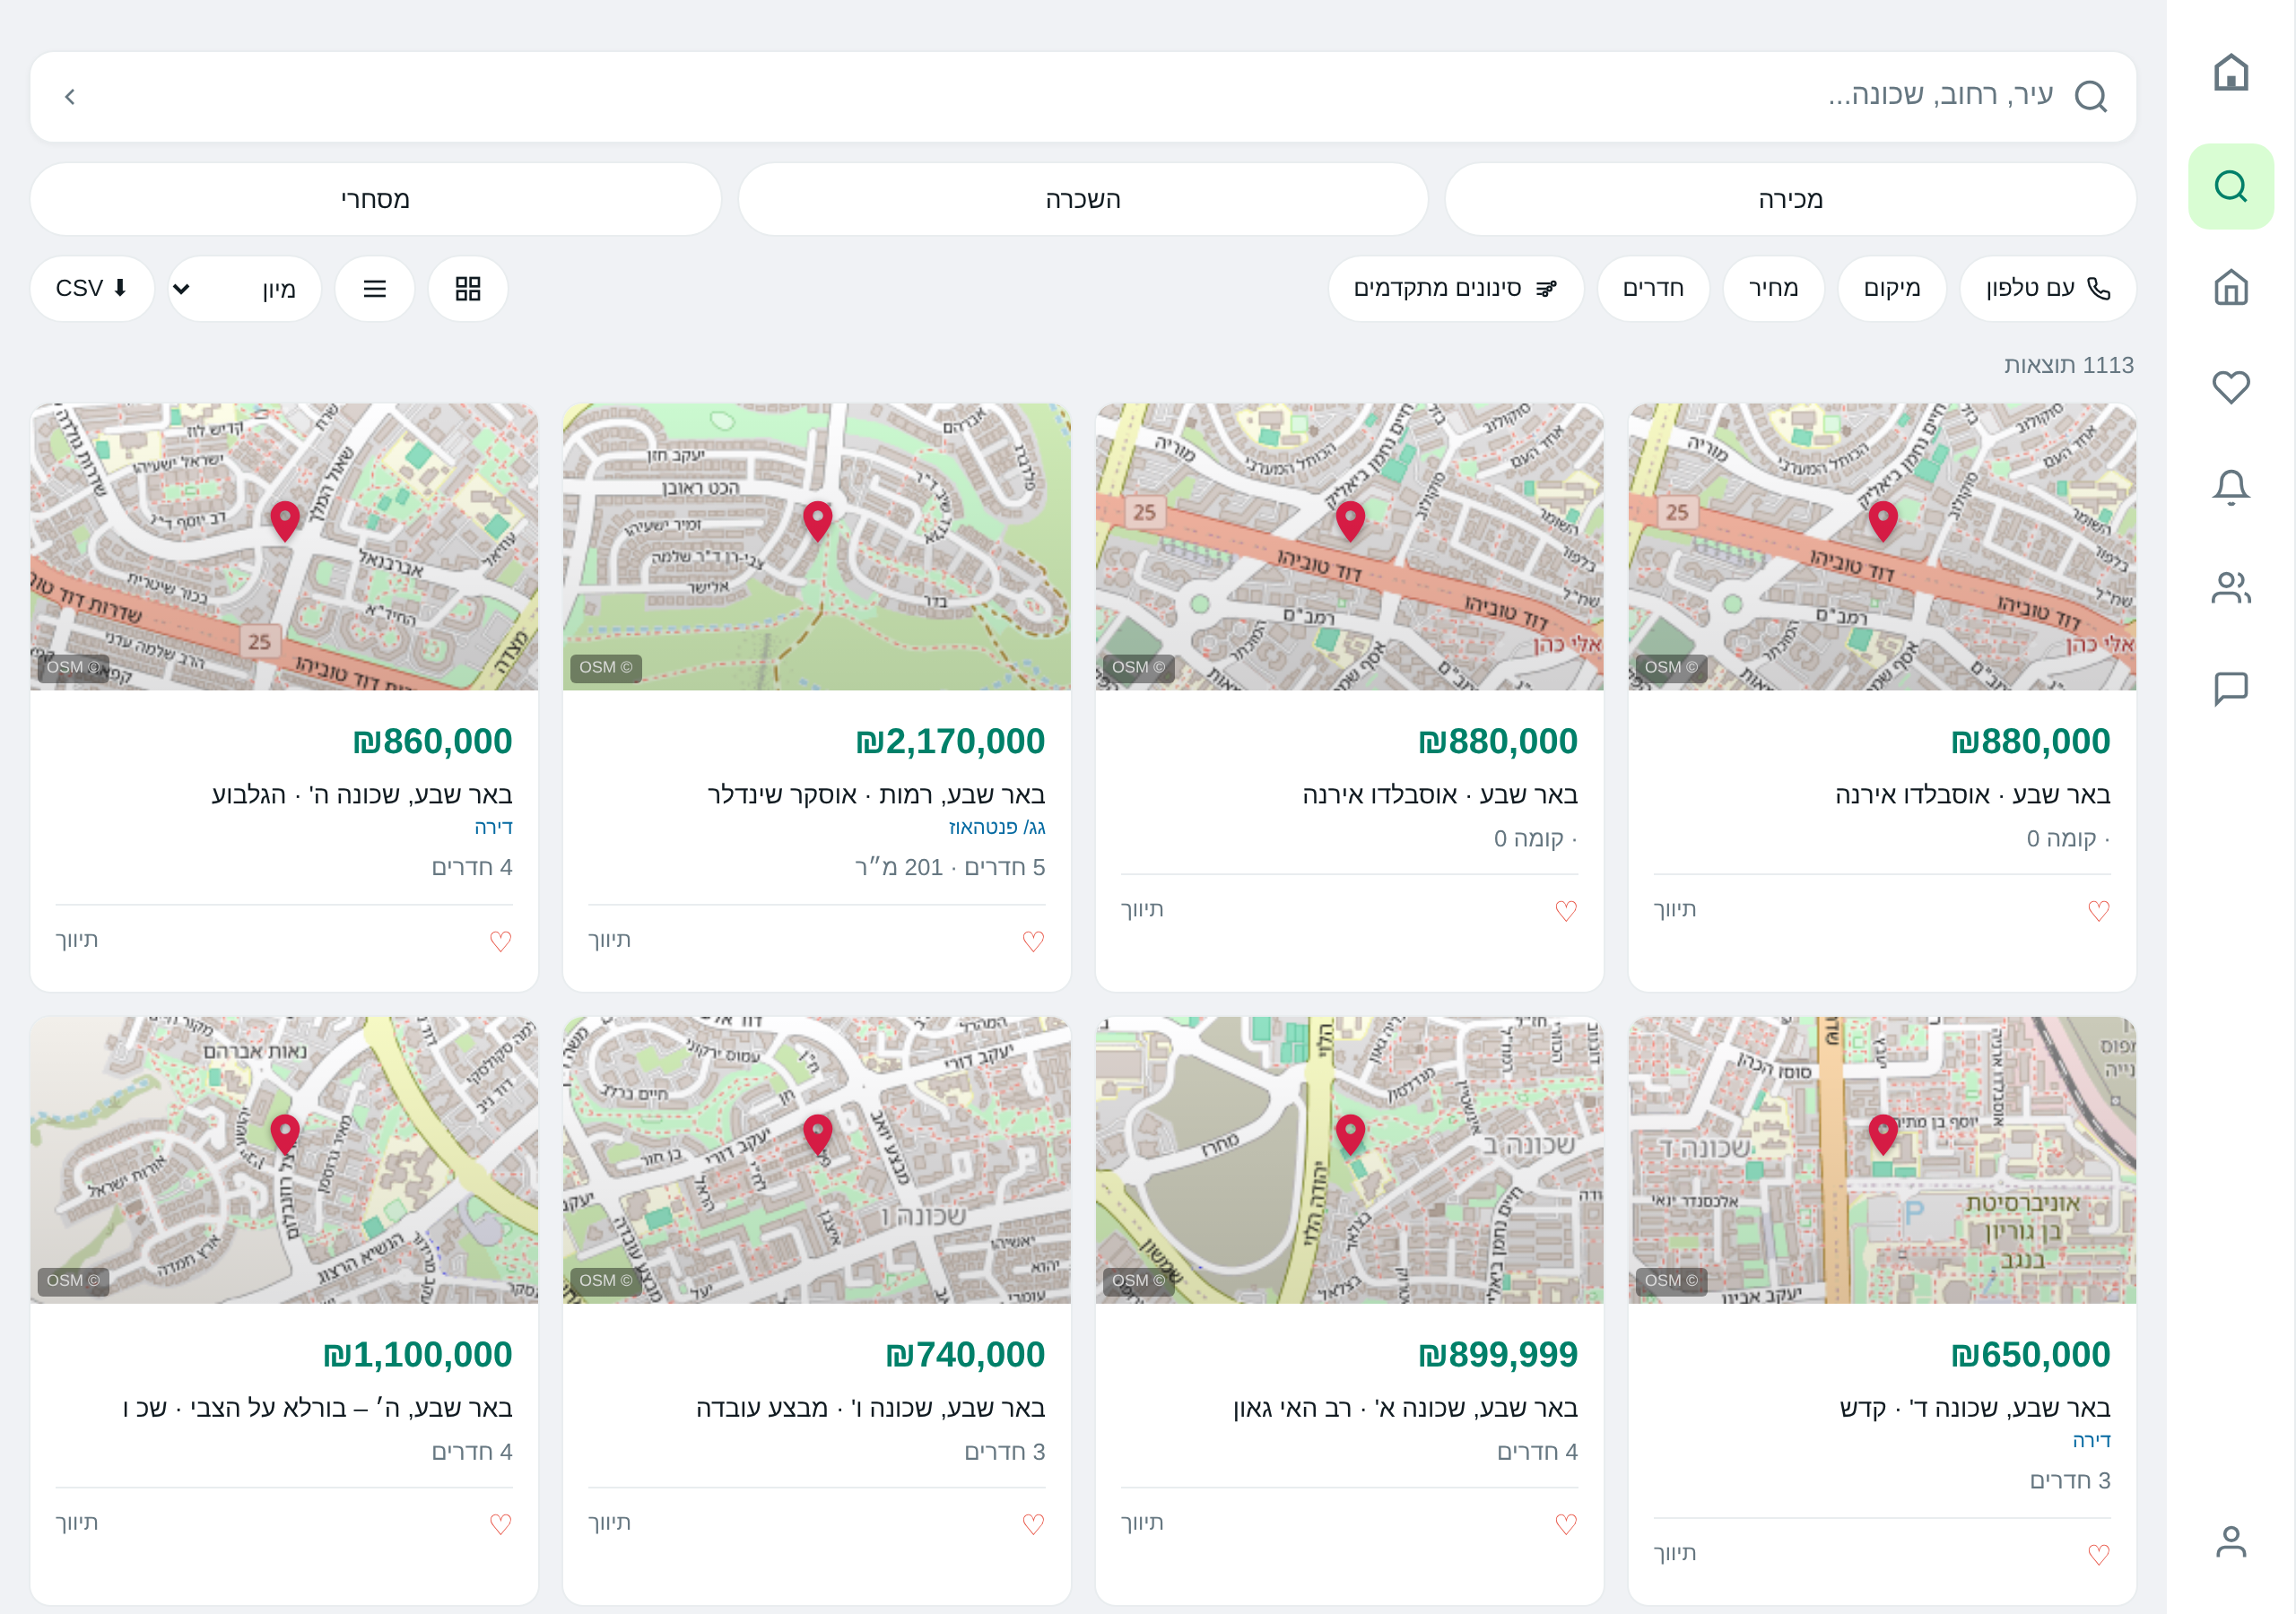Open listing אוסקר שינדלר address title
The width and height of the screenshot is (2296, 1614).
tap(876, 794)
